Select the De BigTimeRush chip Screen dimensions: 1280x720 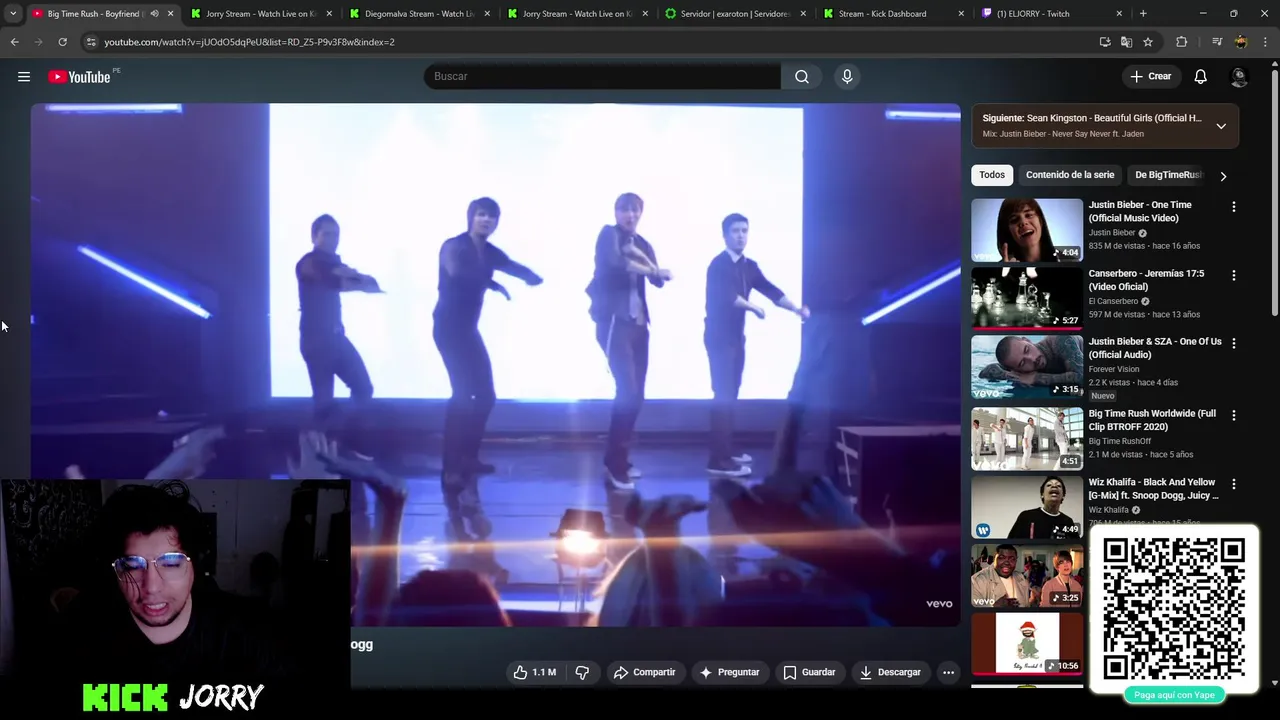(1168, 175)
